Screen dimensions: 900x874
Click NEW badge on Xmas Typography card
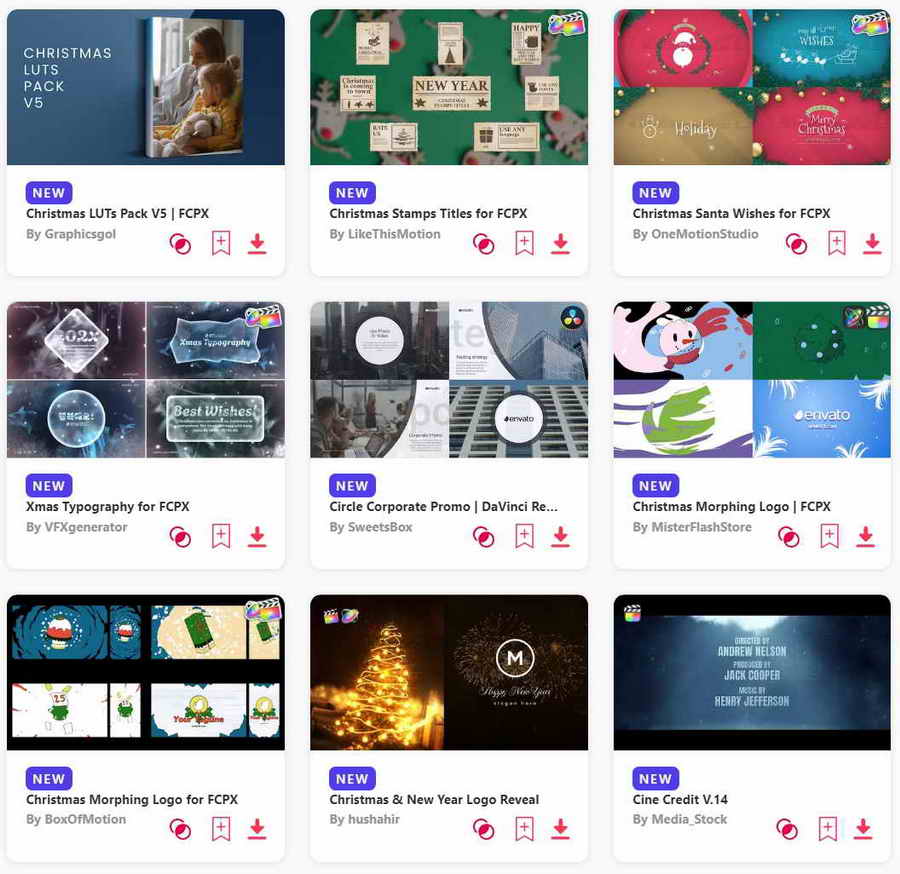[x=49, y=485]
